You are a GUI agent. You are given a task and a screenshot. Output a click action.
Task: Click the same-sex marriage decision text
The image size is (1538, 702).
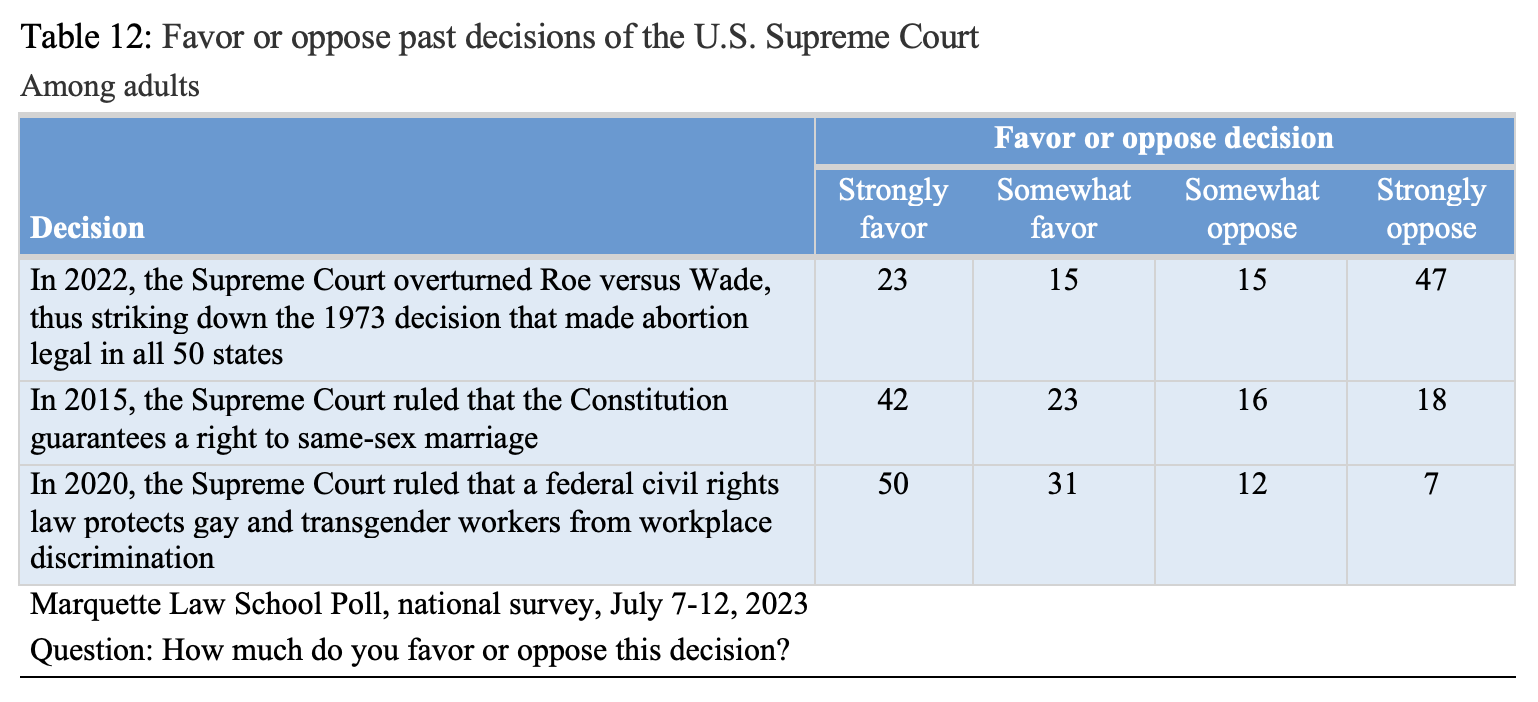point(379,419)
